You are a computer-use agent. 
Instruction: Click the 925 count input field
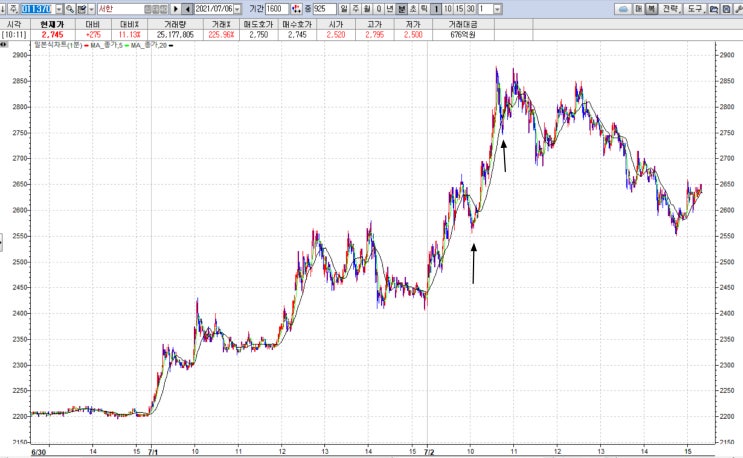pyautogui.click(x=325, y=9)
